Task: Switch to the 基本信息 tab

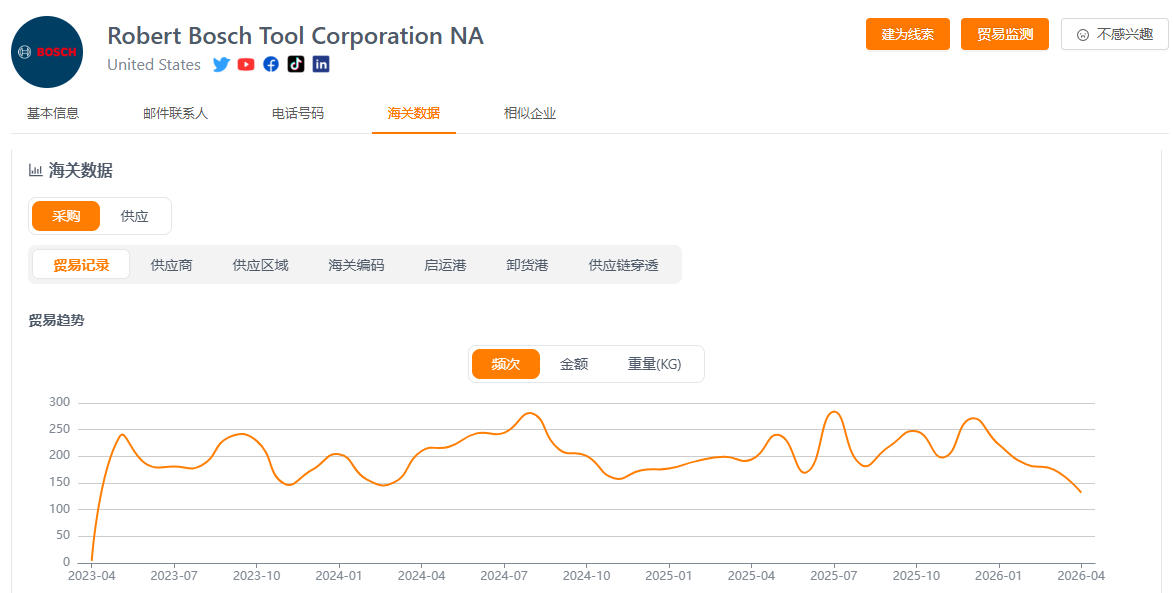Action: point(53,114)
